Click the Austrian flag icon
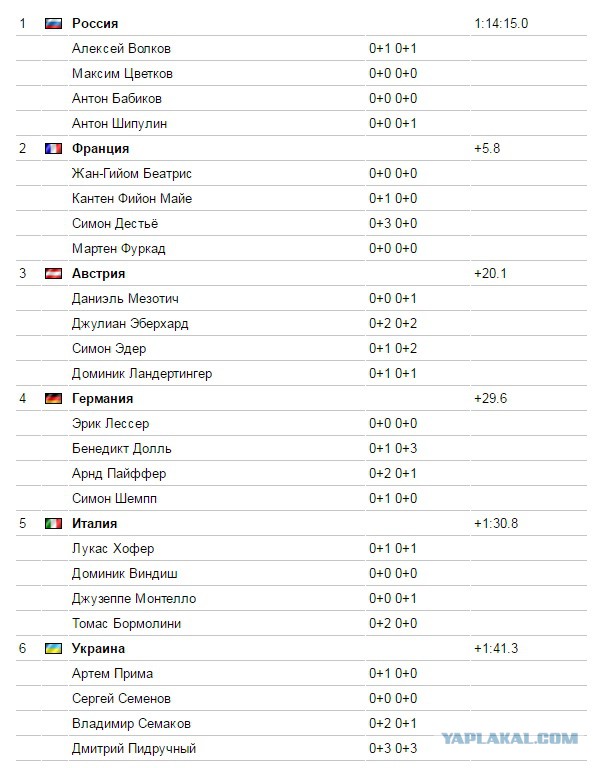The image size is (604, 768). (53, 273)
